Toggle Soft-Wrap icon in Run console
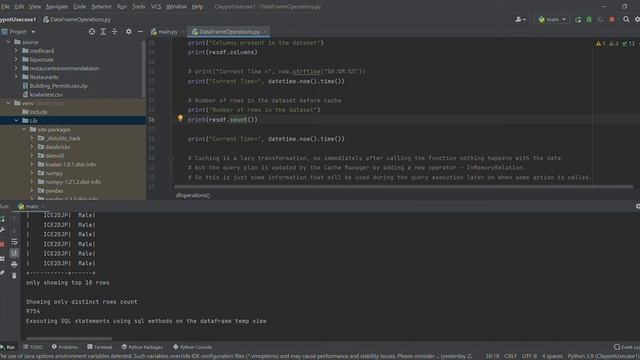The width and height of the screenshot is (640, 360). pyautogui.click(x=14, y=242)
